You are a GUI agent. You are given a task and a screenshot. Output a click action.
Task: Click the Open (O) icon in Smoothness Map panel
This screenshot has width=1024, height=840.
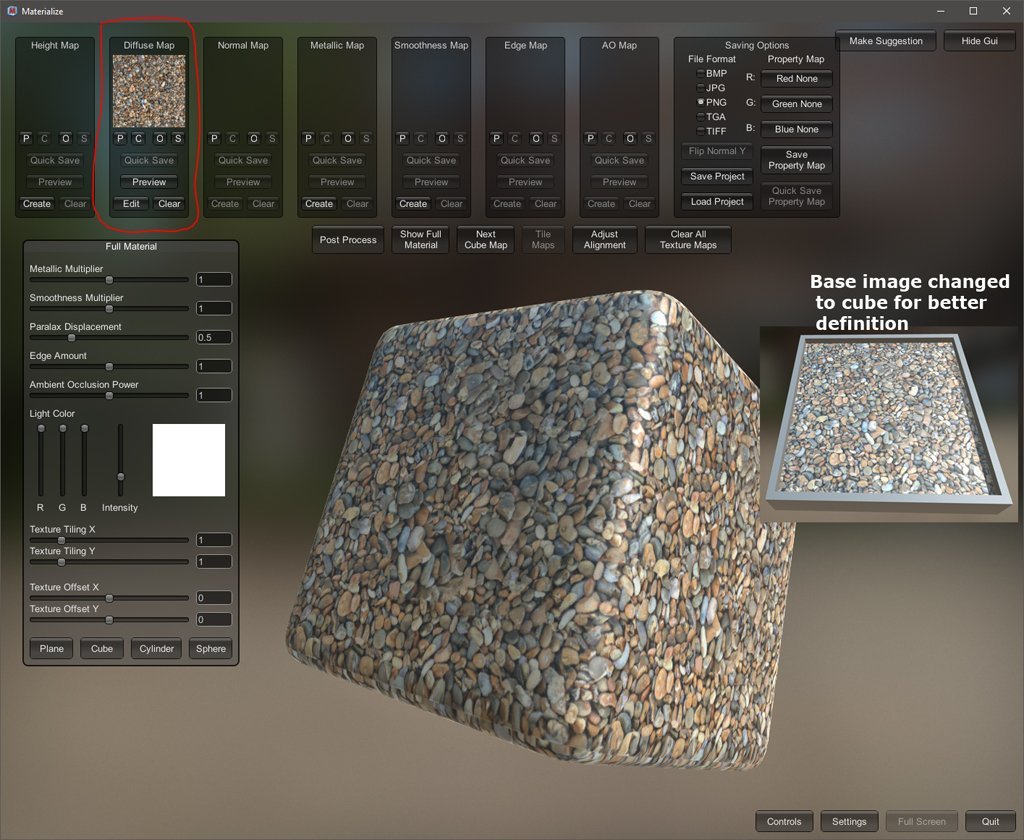[441, 139]
